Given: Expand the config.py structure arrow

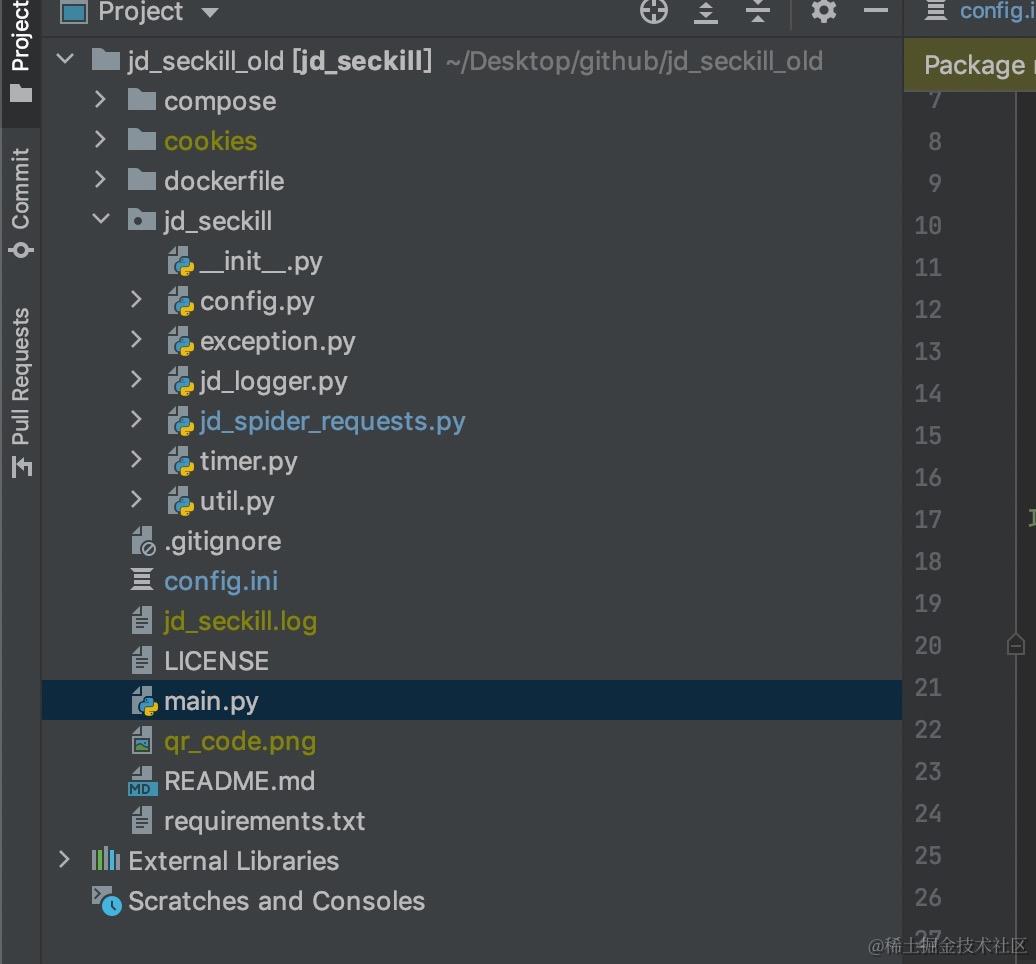Looking at the screenshot, I should [x=136, y=300].
